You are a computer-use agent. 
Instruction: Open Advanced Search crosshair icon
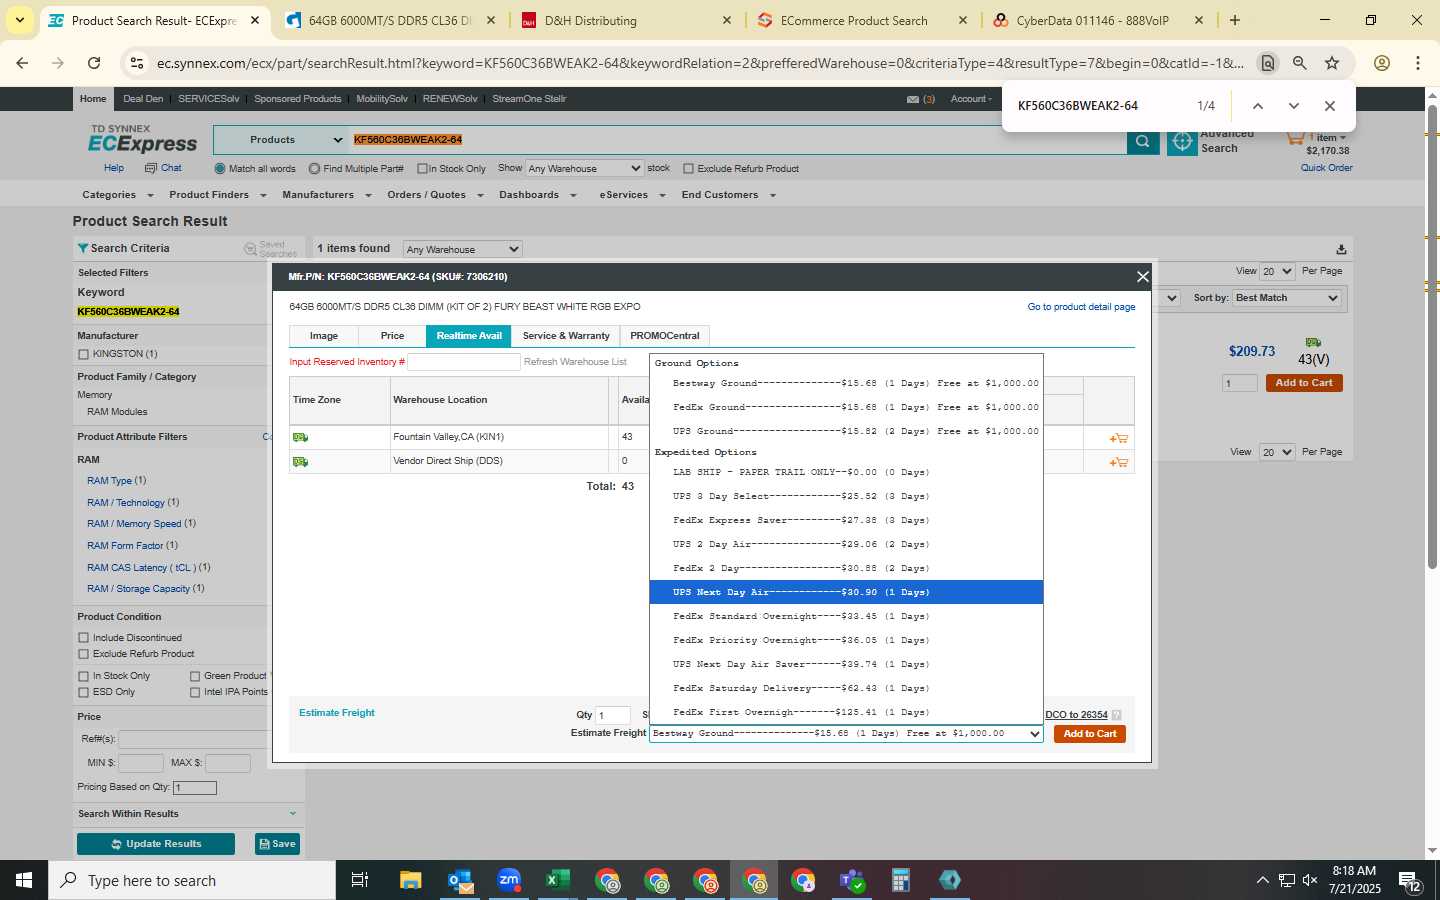pyautogui.click(x=1182, y=142)
